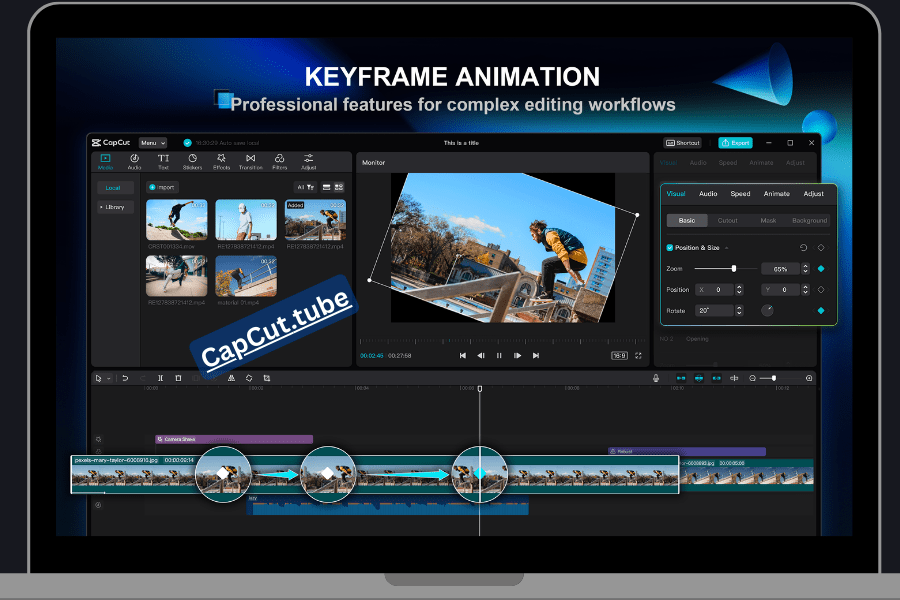Click the Position Y stepper arrows
The image size is (900, 600).
pos(805,290)
